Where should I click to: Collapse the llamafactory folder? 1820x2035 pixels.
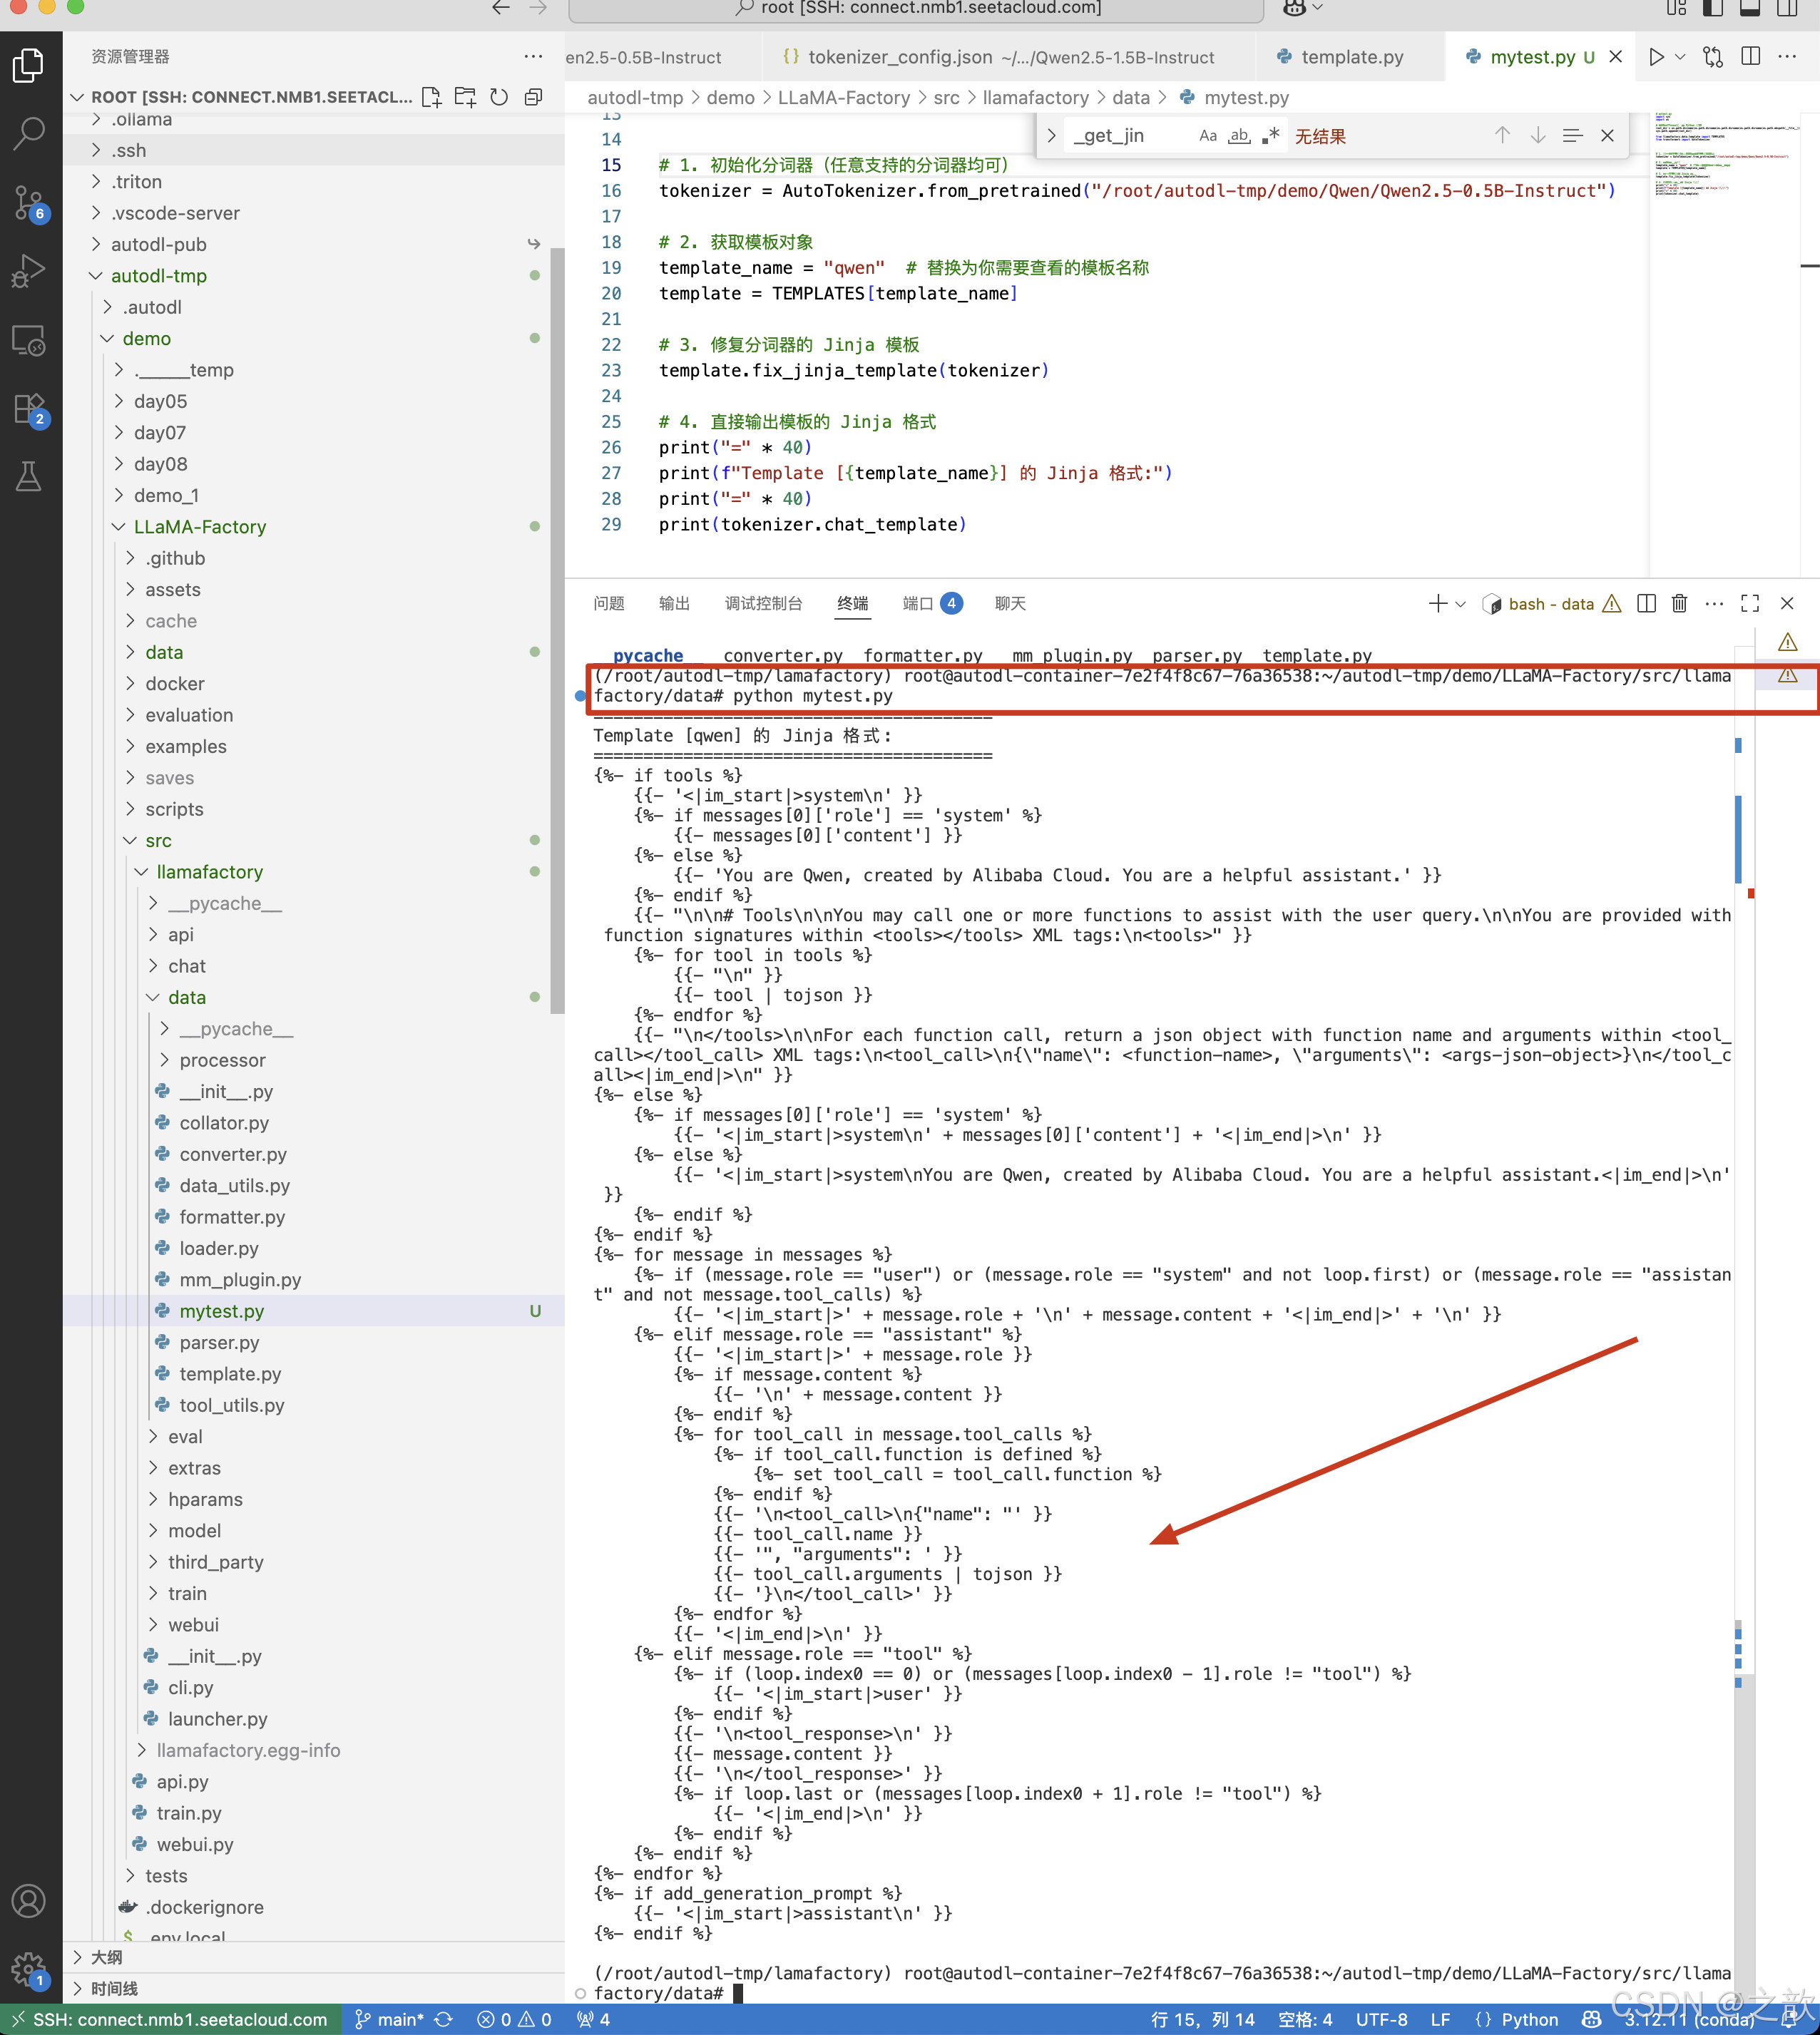[313, 872]
